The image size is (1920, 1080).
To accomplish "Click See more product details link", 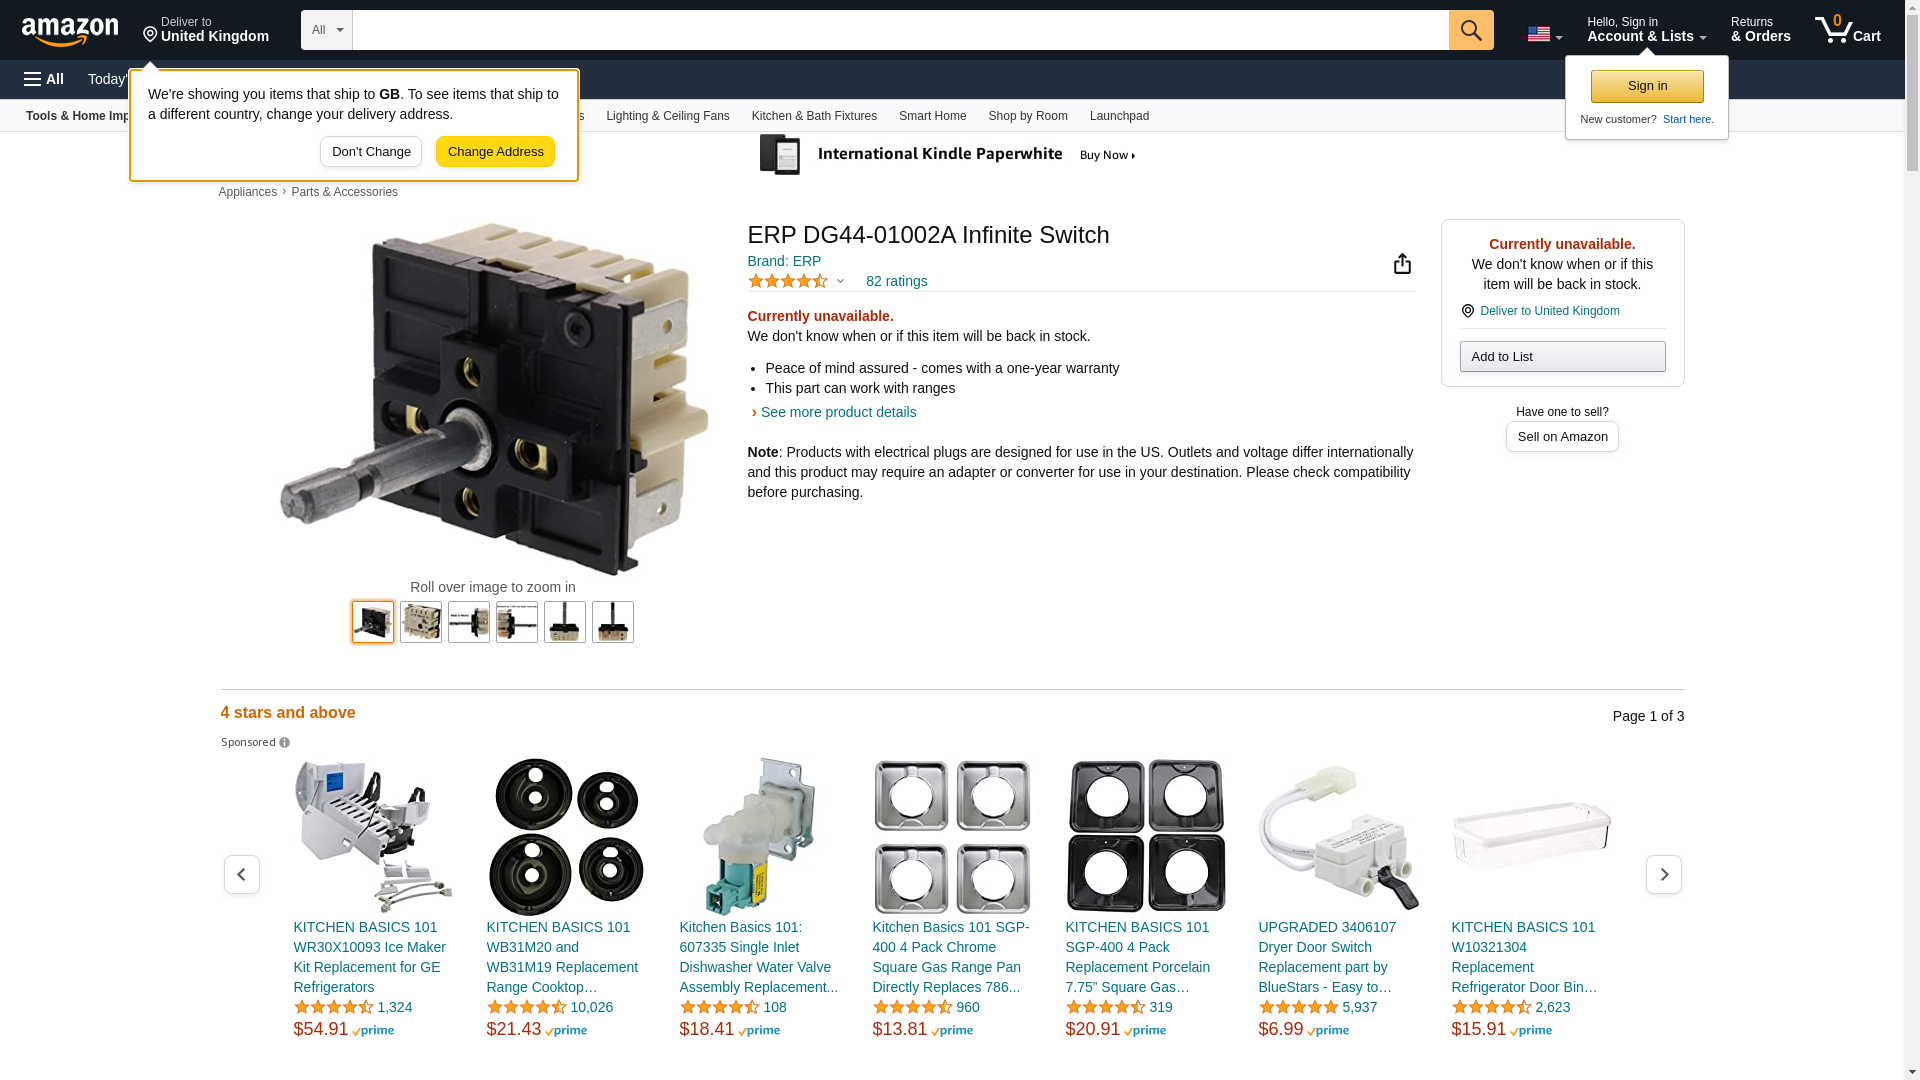I will click(838, 412).
